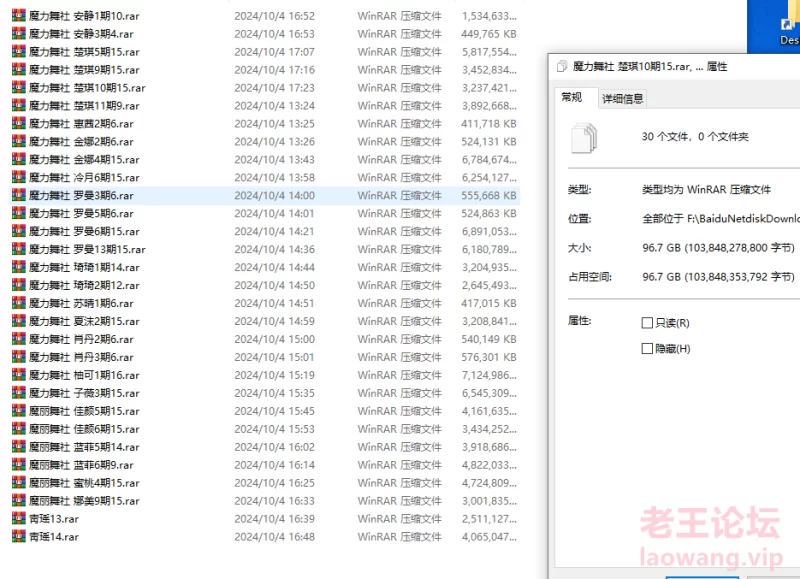Click the 大小 value 96.7 GB (103,848,278,800 字节)

[x=718, y=247]
